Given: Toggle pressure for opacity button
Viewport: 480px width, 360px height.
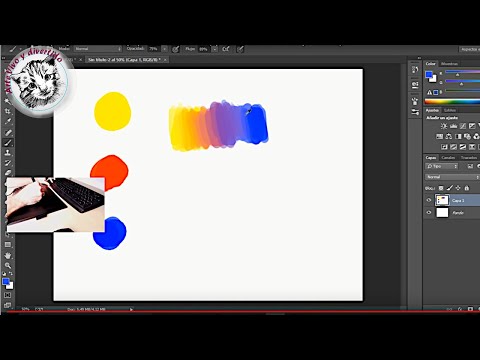Looking at the screenshot, I should (x=176, y=49).
